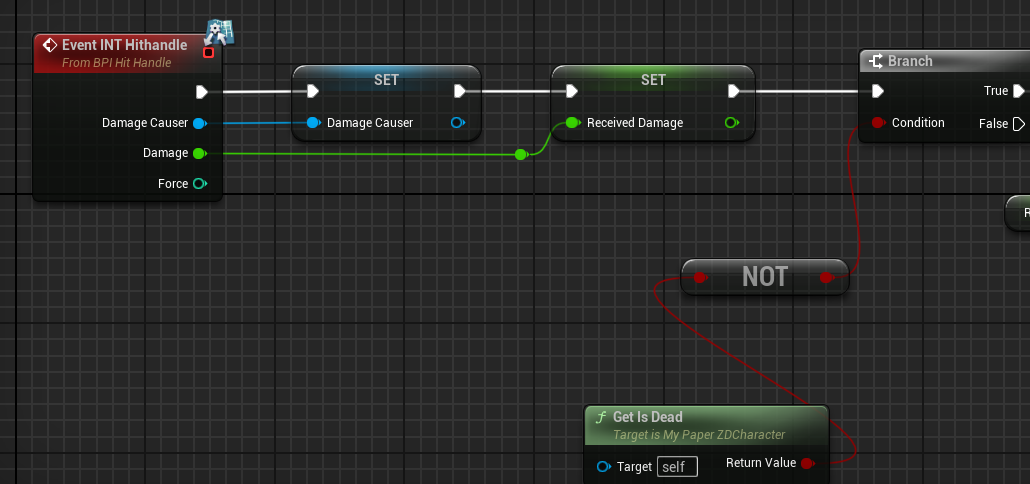The height and width of the screenshot is (484, 1030).
Task: Select the NOT boolean node
Action: coord(765,277)
